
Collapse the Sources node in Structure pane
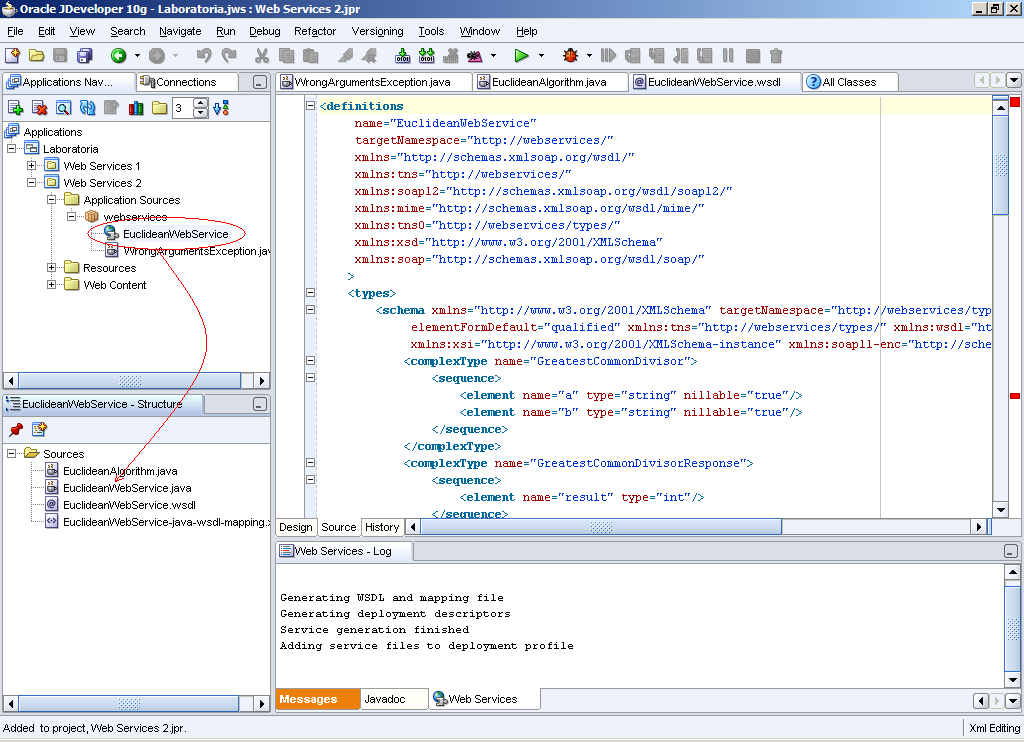tap(11, 453)
